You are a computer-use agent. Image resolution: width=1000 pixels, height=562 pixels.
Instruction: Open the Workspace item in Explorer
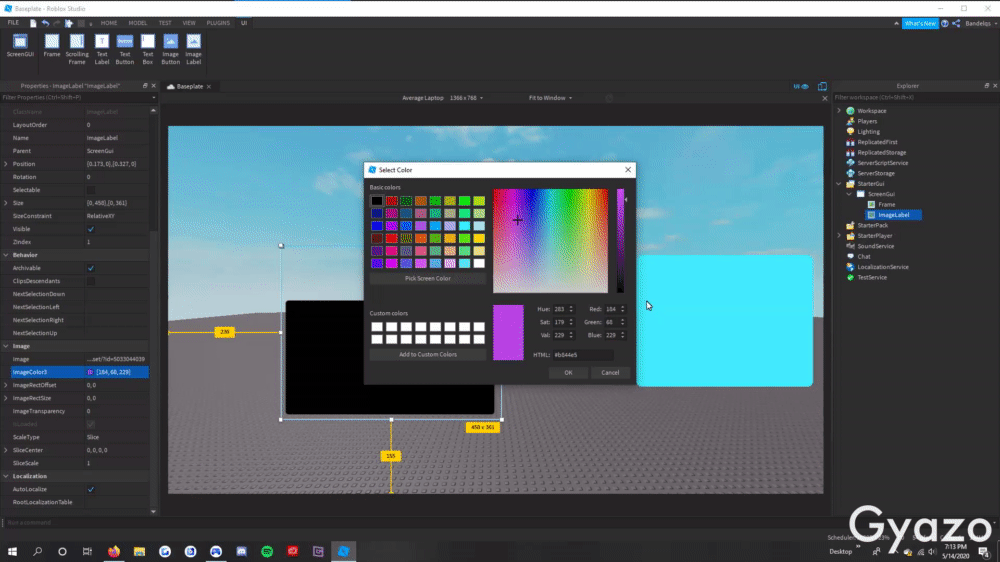coord(871,111)
